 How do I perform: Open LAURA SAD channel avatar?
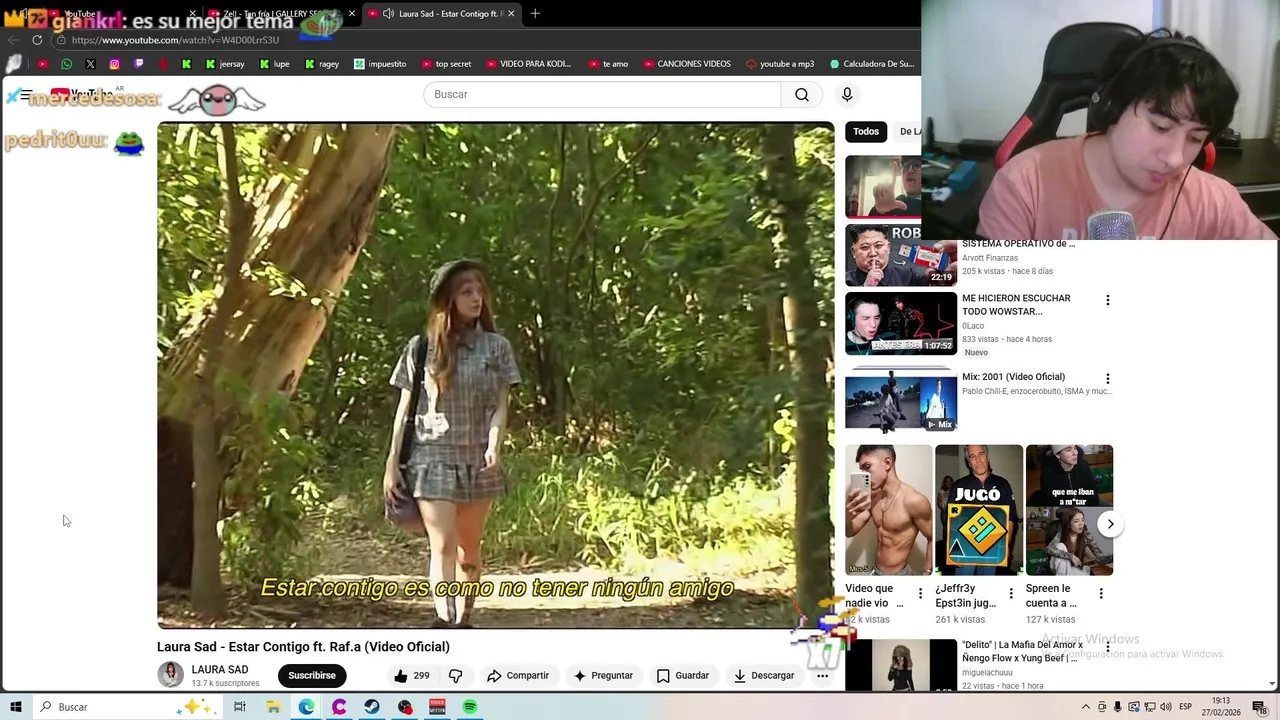tap(170, 675)
